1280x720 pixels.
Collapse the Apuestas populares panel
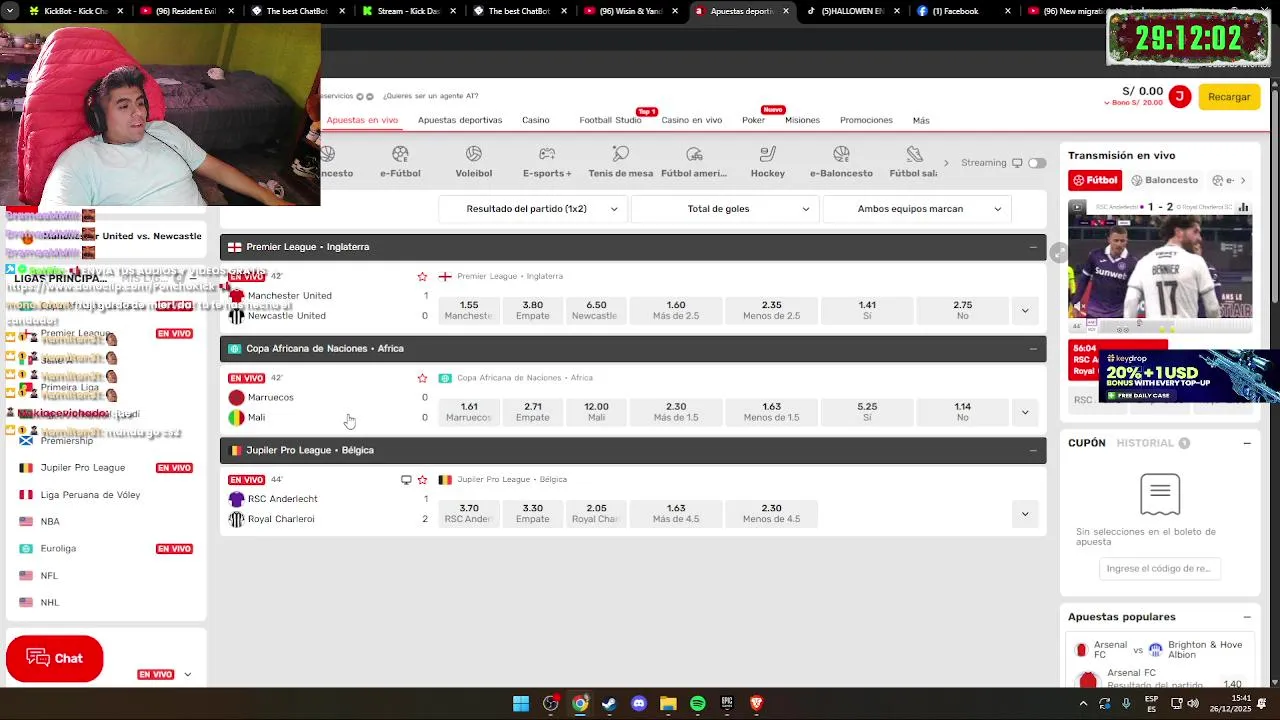click(x=1247, y=617)
